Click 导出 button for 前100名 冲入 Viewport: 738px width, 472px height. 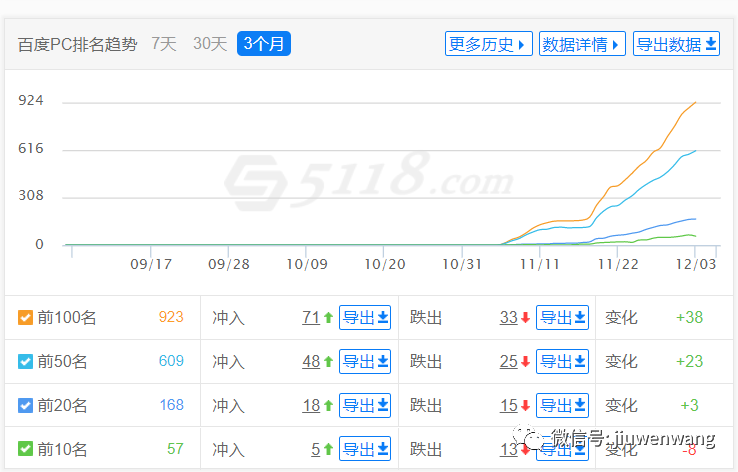(365, 318)
